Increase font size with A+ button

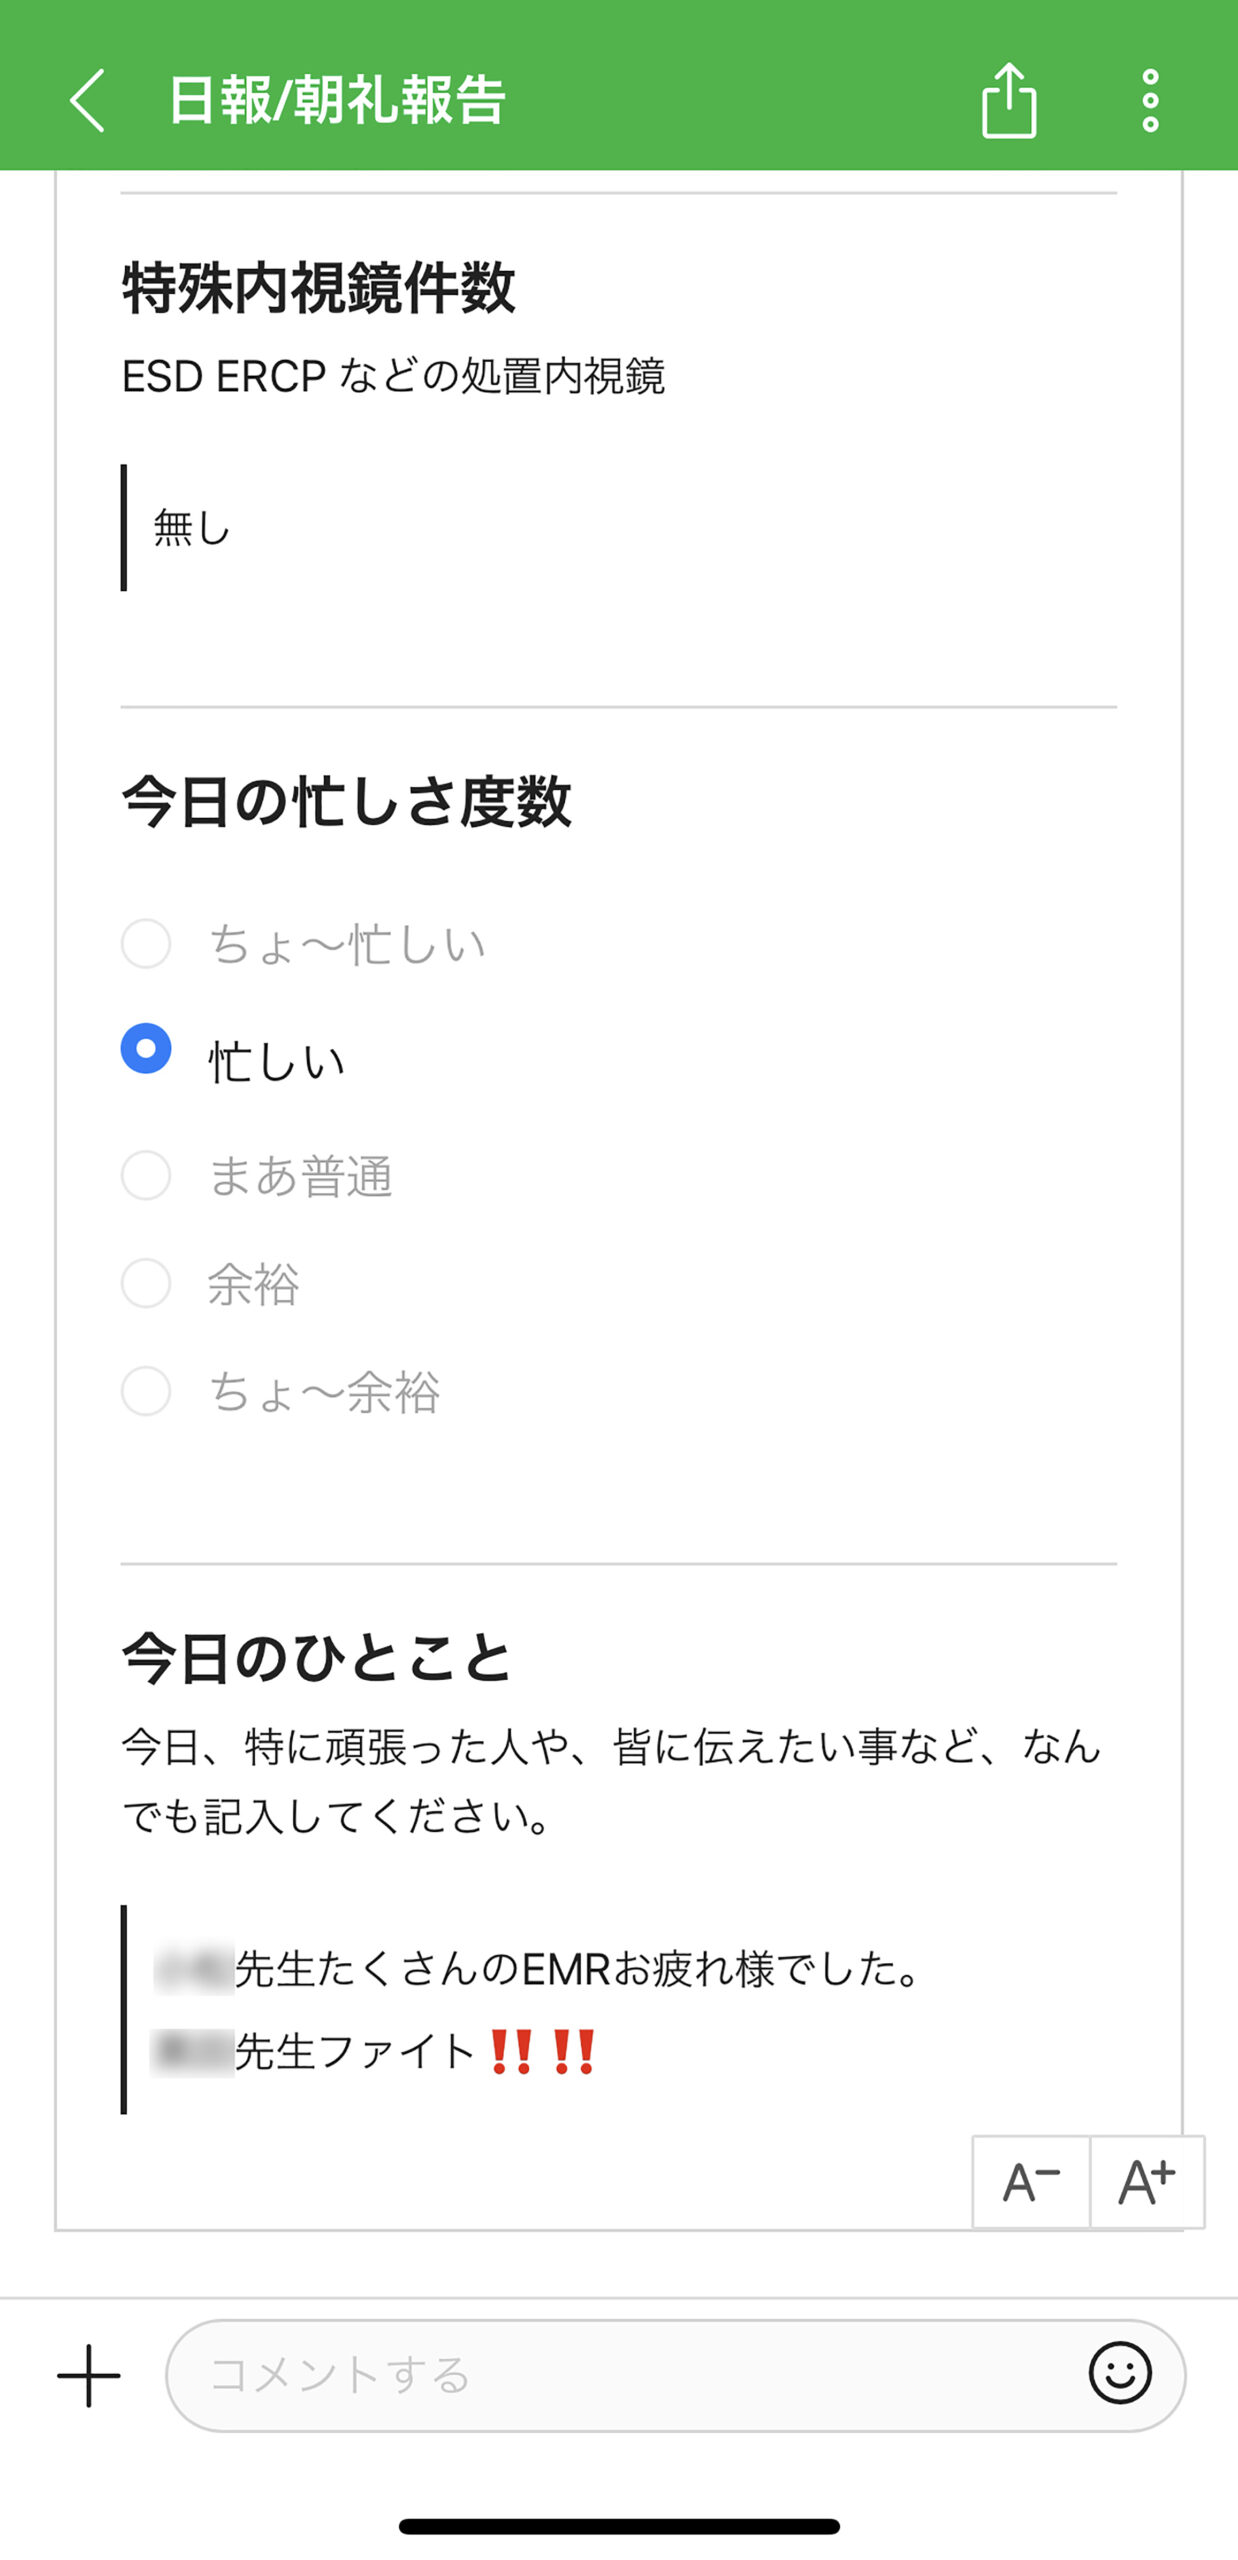pyautogui.click(x=1147, y=2182)
